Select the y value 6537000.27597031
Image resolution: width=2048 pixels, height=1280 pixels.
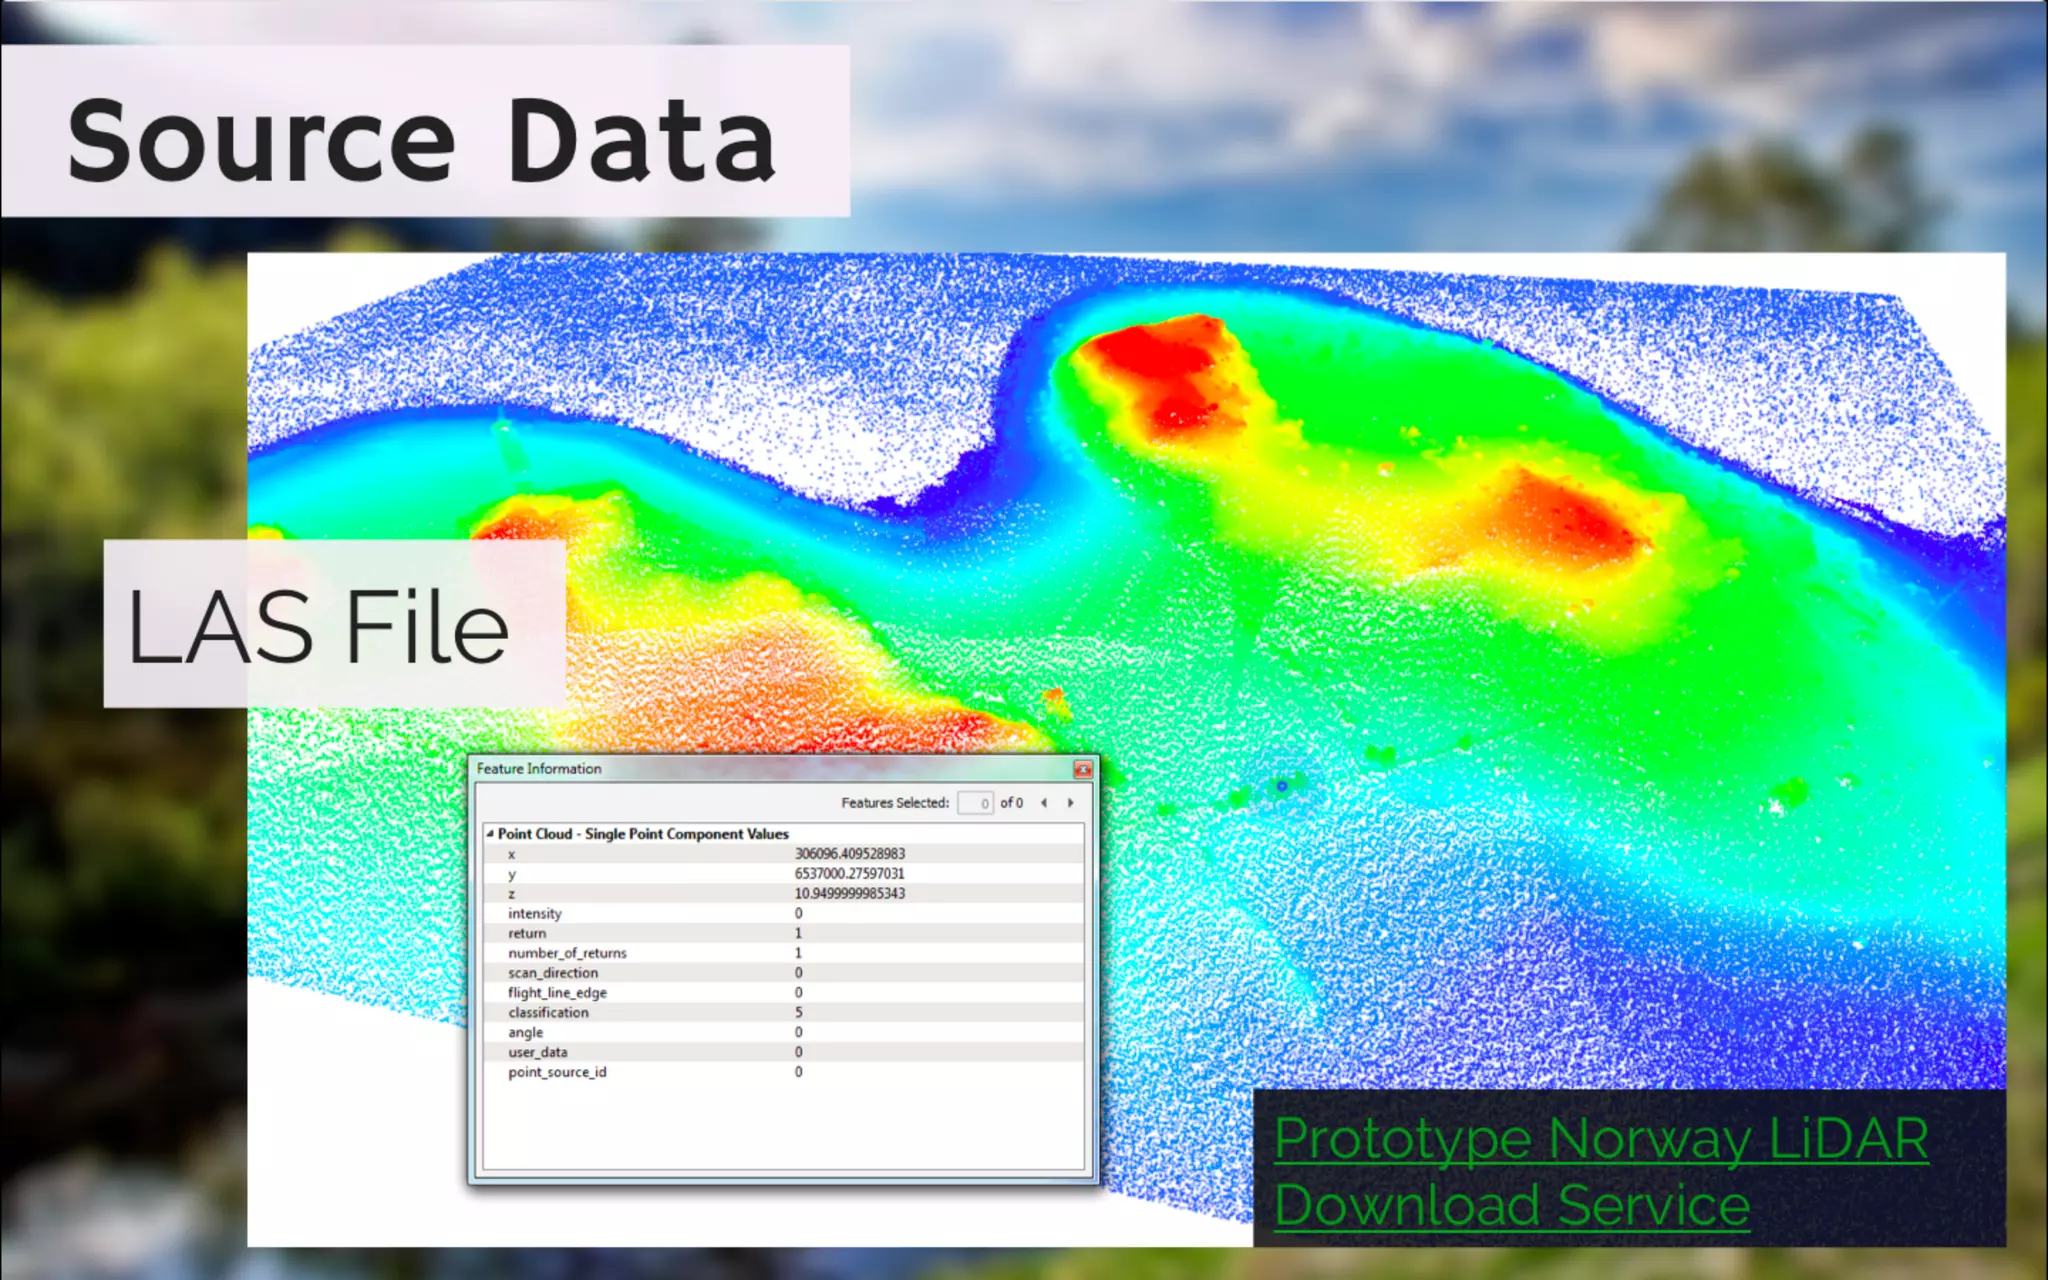(850, 874)
